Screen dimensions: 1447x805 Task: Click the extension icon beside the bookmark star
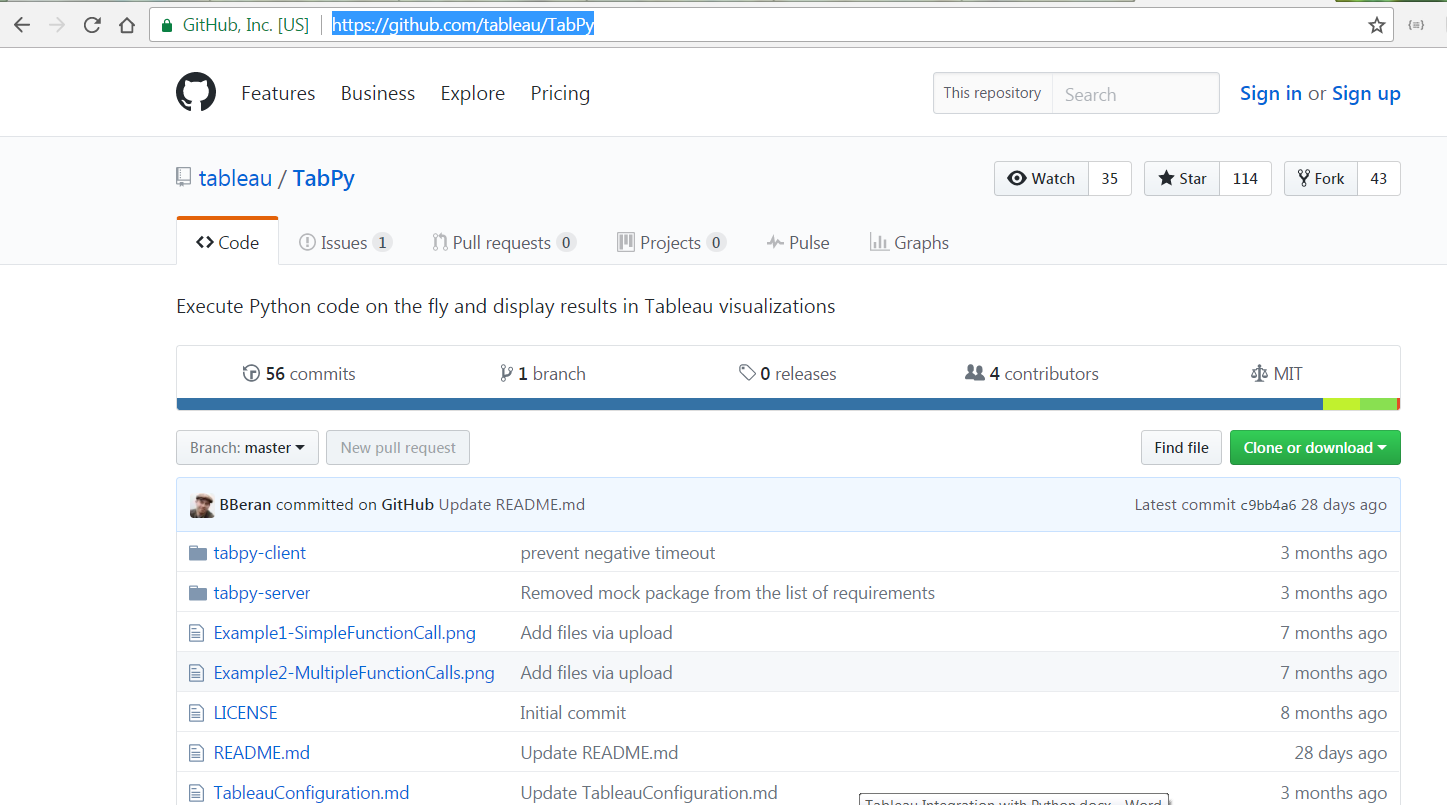click(1416, 25)
